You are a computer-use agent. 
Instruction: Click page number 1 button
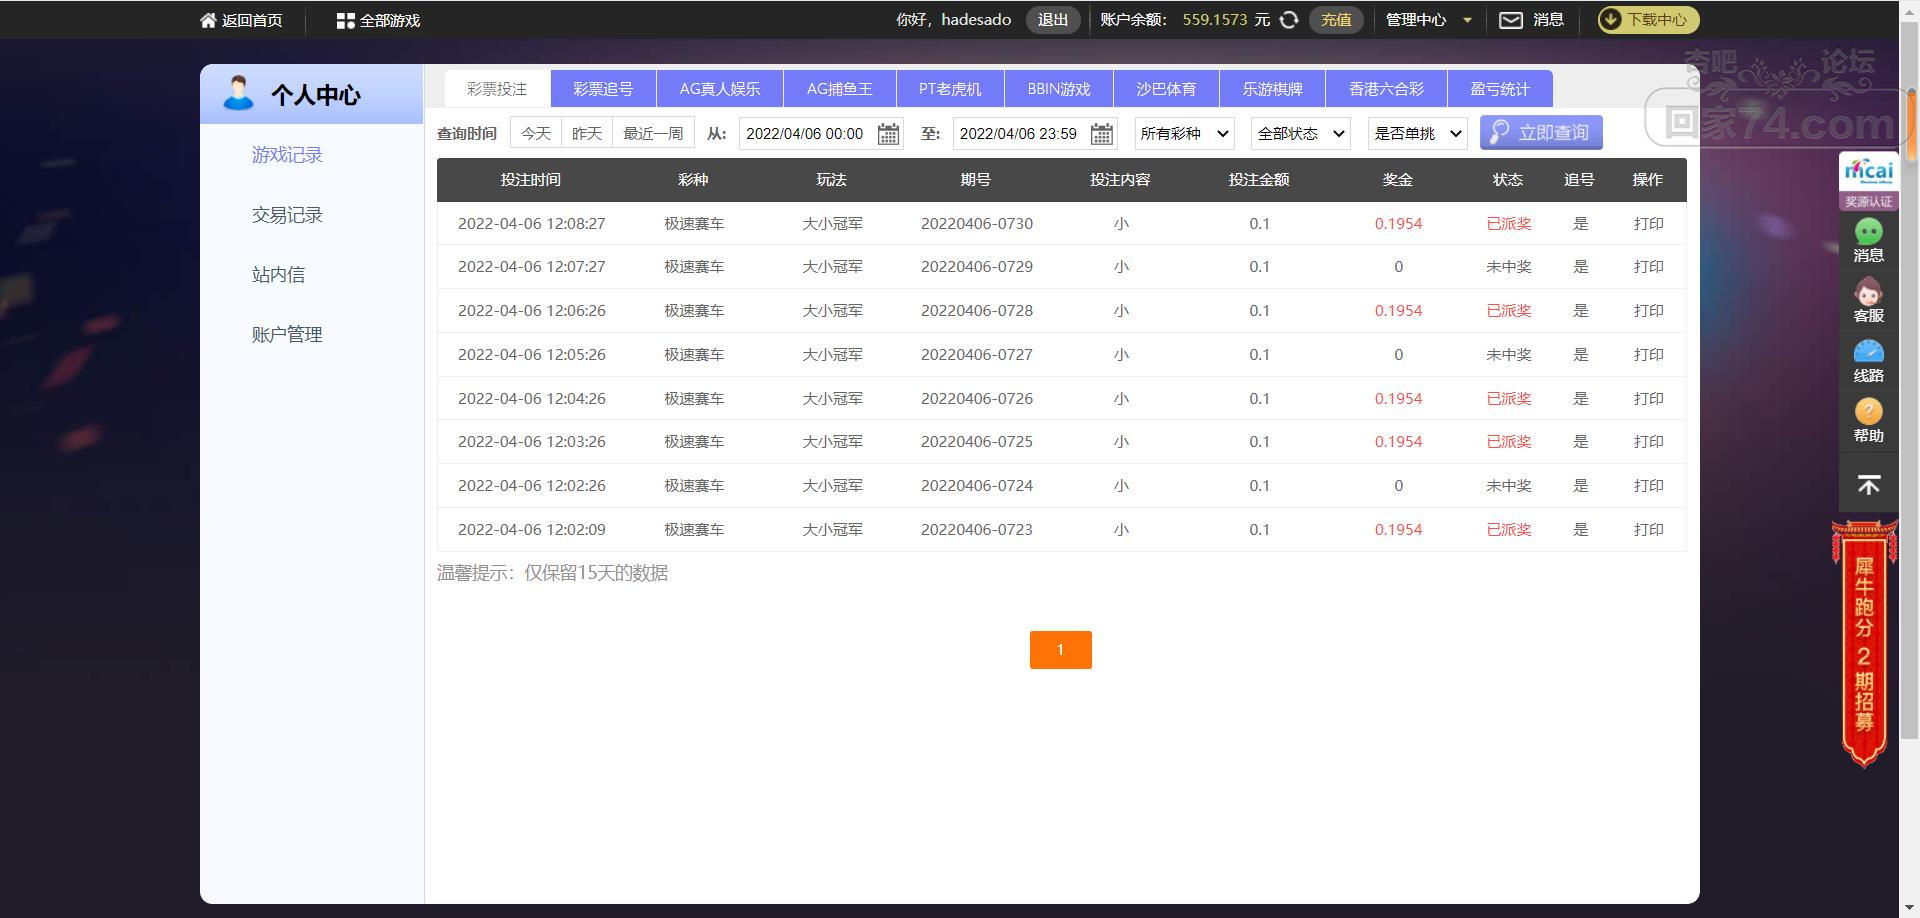tap(1060, 650)
